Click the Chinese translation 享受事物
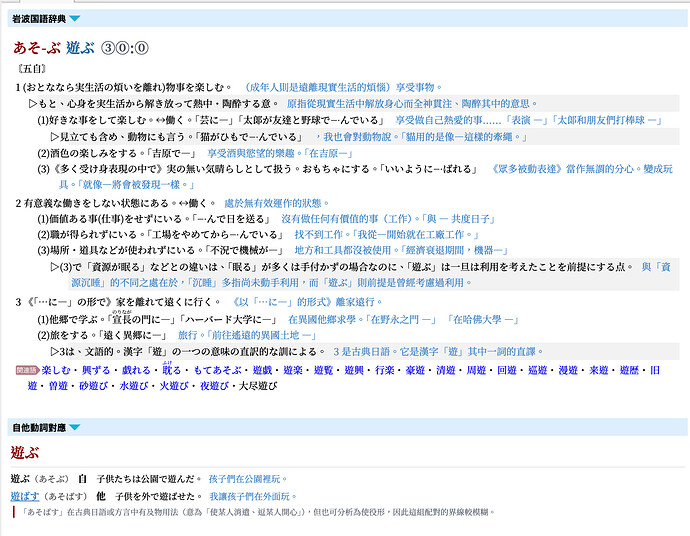Image resolution: width=690 pixels, height=536 pixels. point(417,87)
